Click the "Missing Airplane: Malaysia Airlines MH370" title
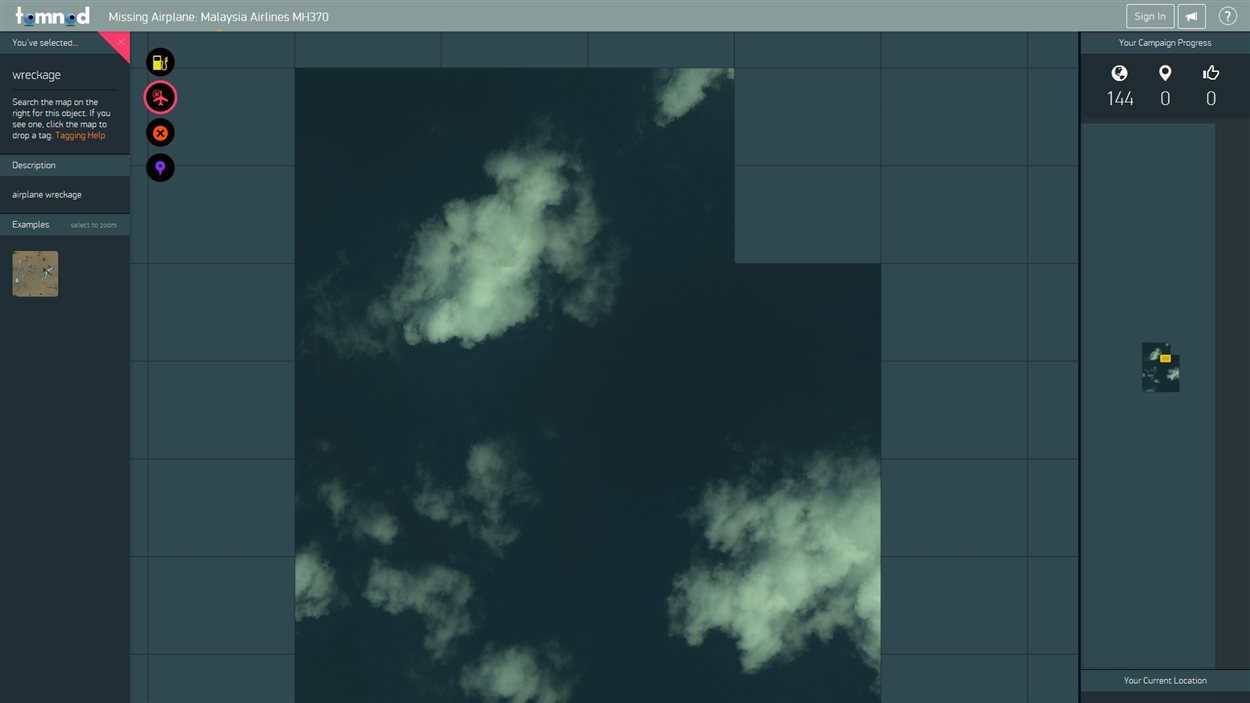 click(x=219, y=17)
